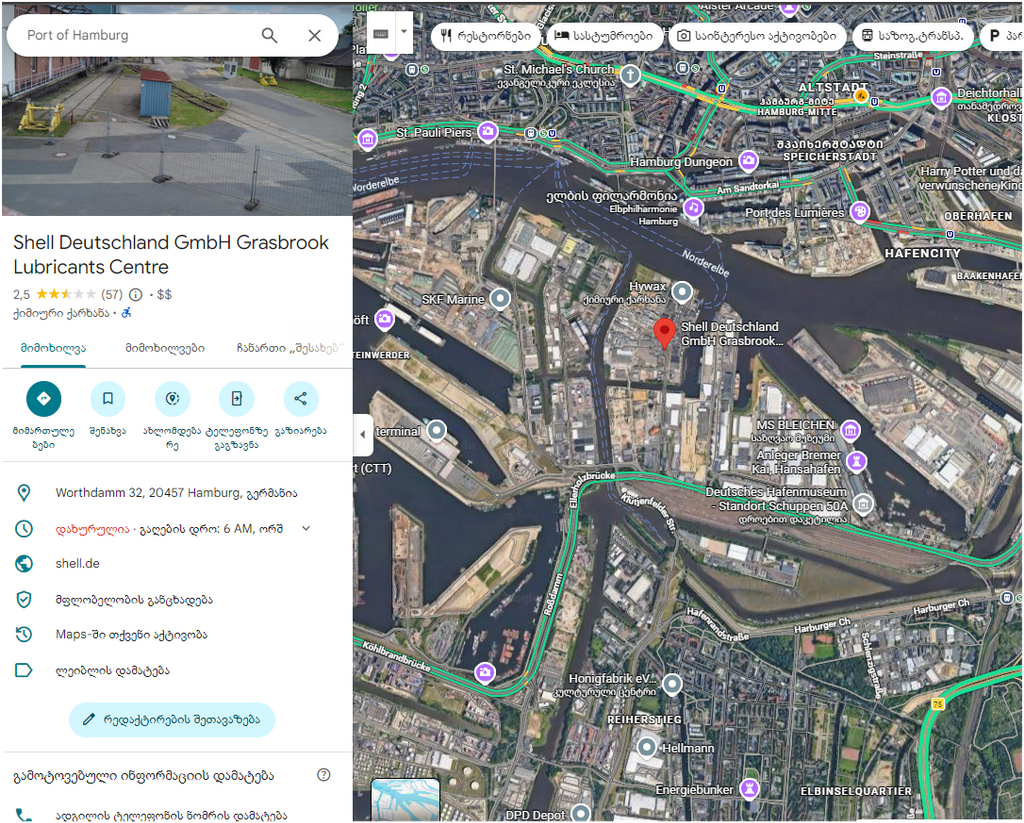Open your Maps activity history icon
Screen dimensions: 1024x823
24,634
